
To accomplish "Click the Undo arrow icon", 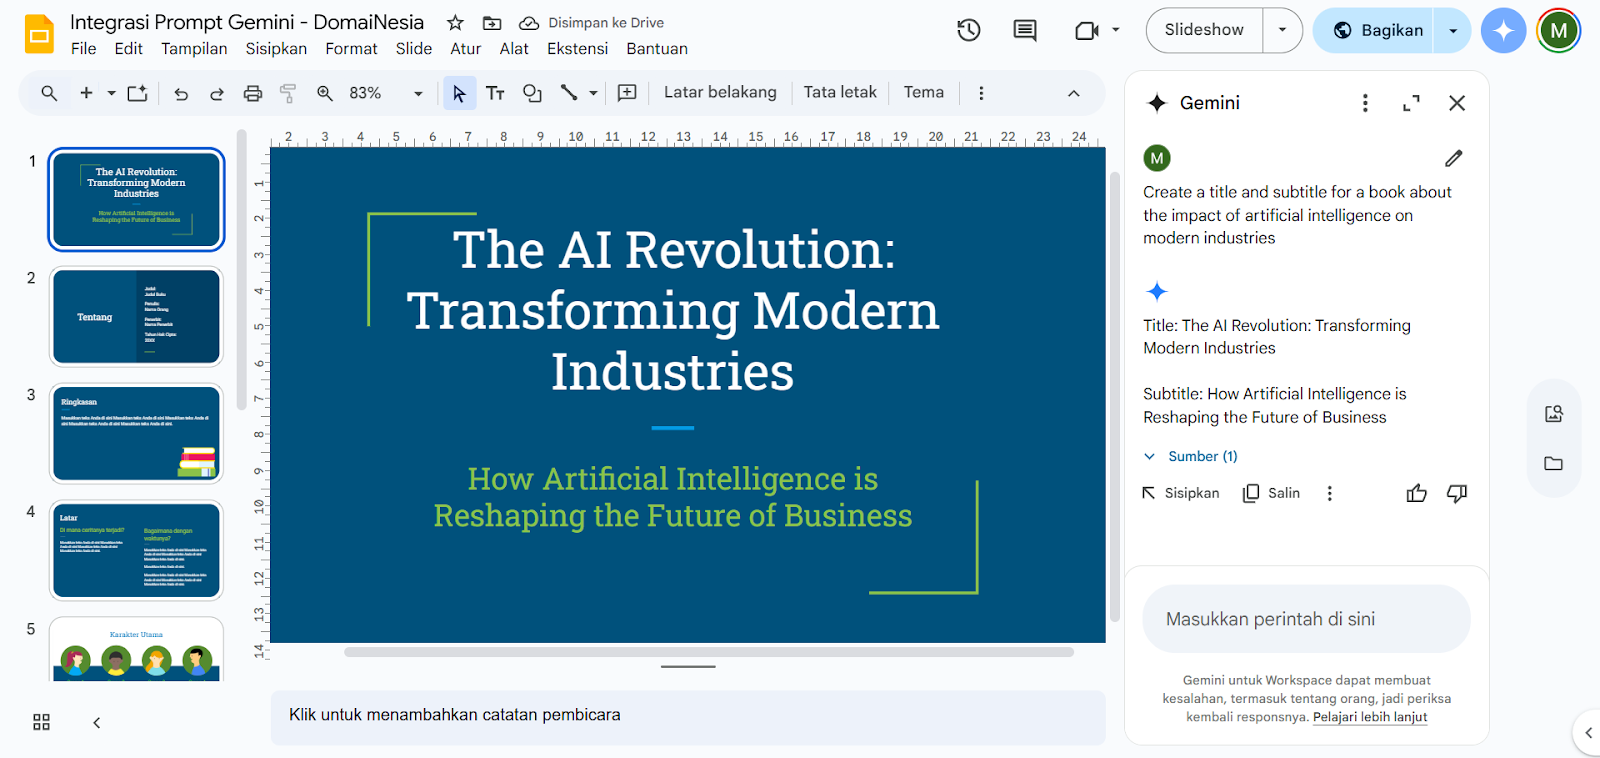I will pos(181,93).
